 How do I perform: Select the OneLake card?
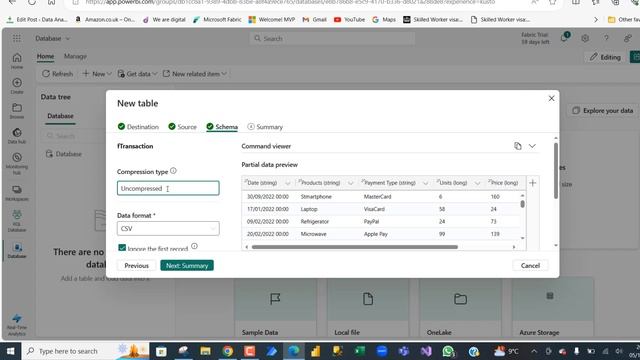(460, 308)
